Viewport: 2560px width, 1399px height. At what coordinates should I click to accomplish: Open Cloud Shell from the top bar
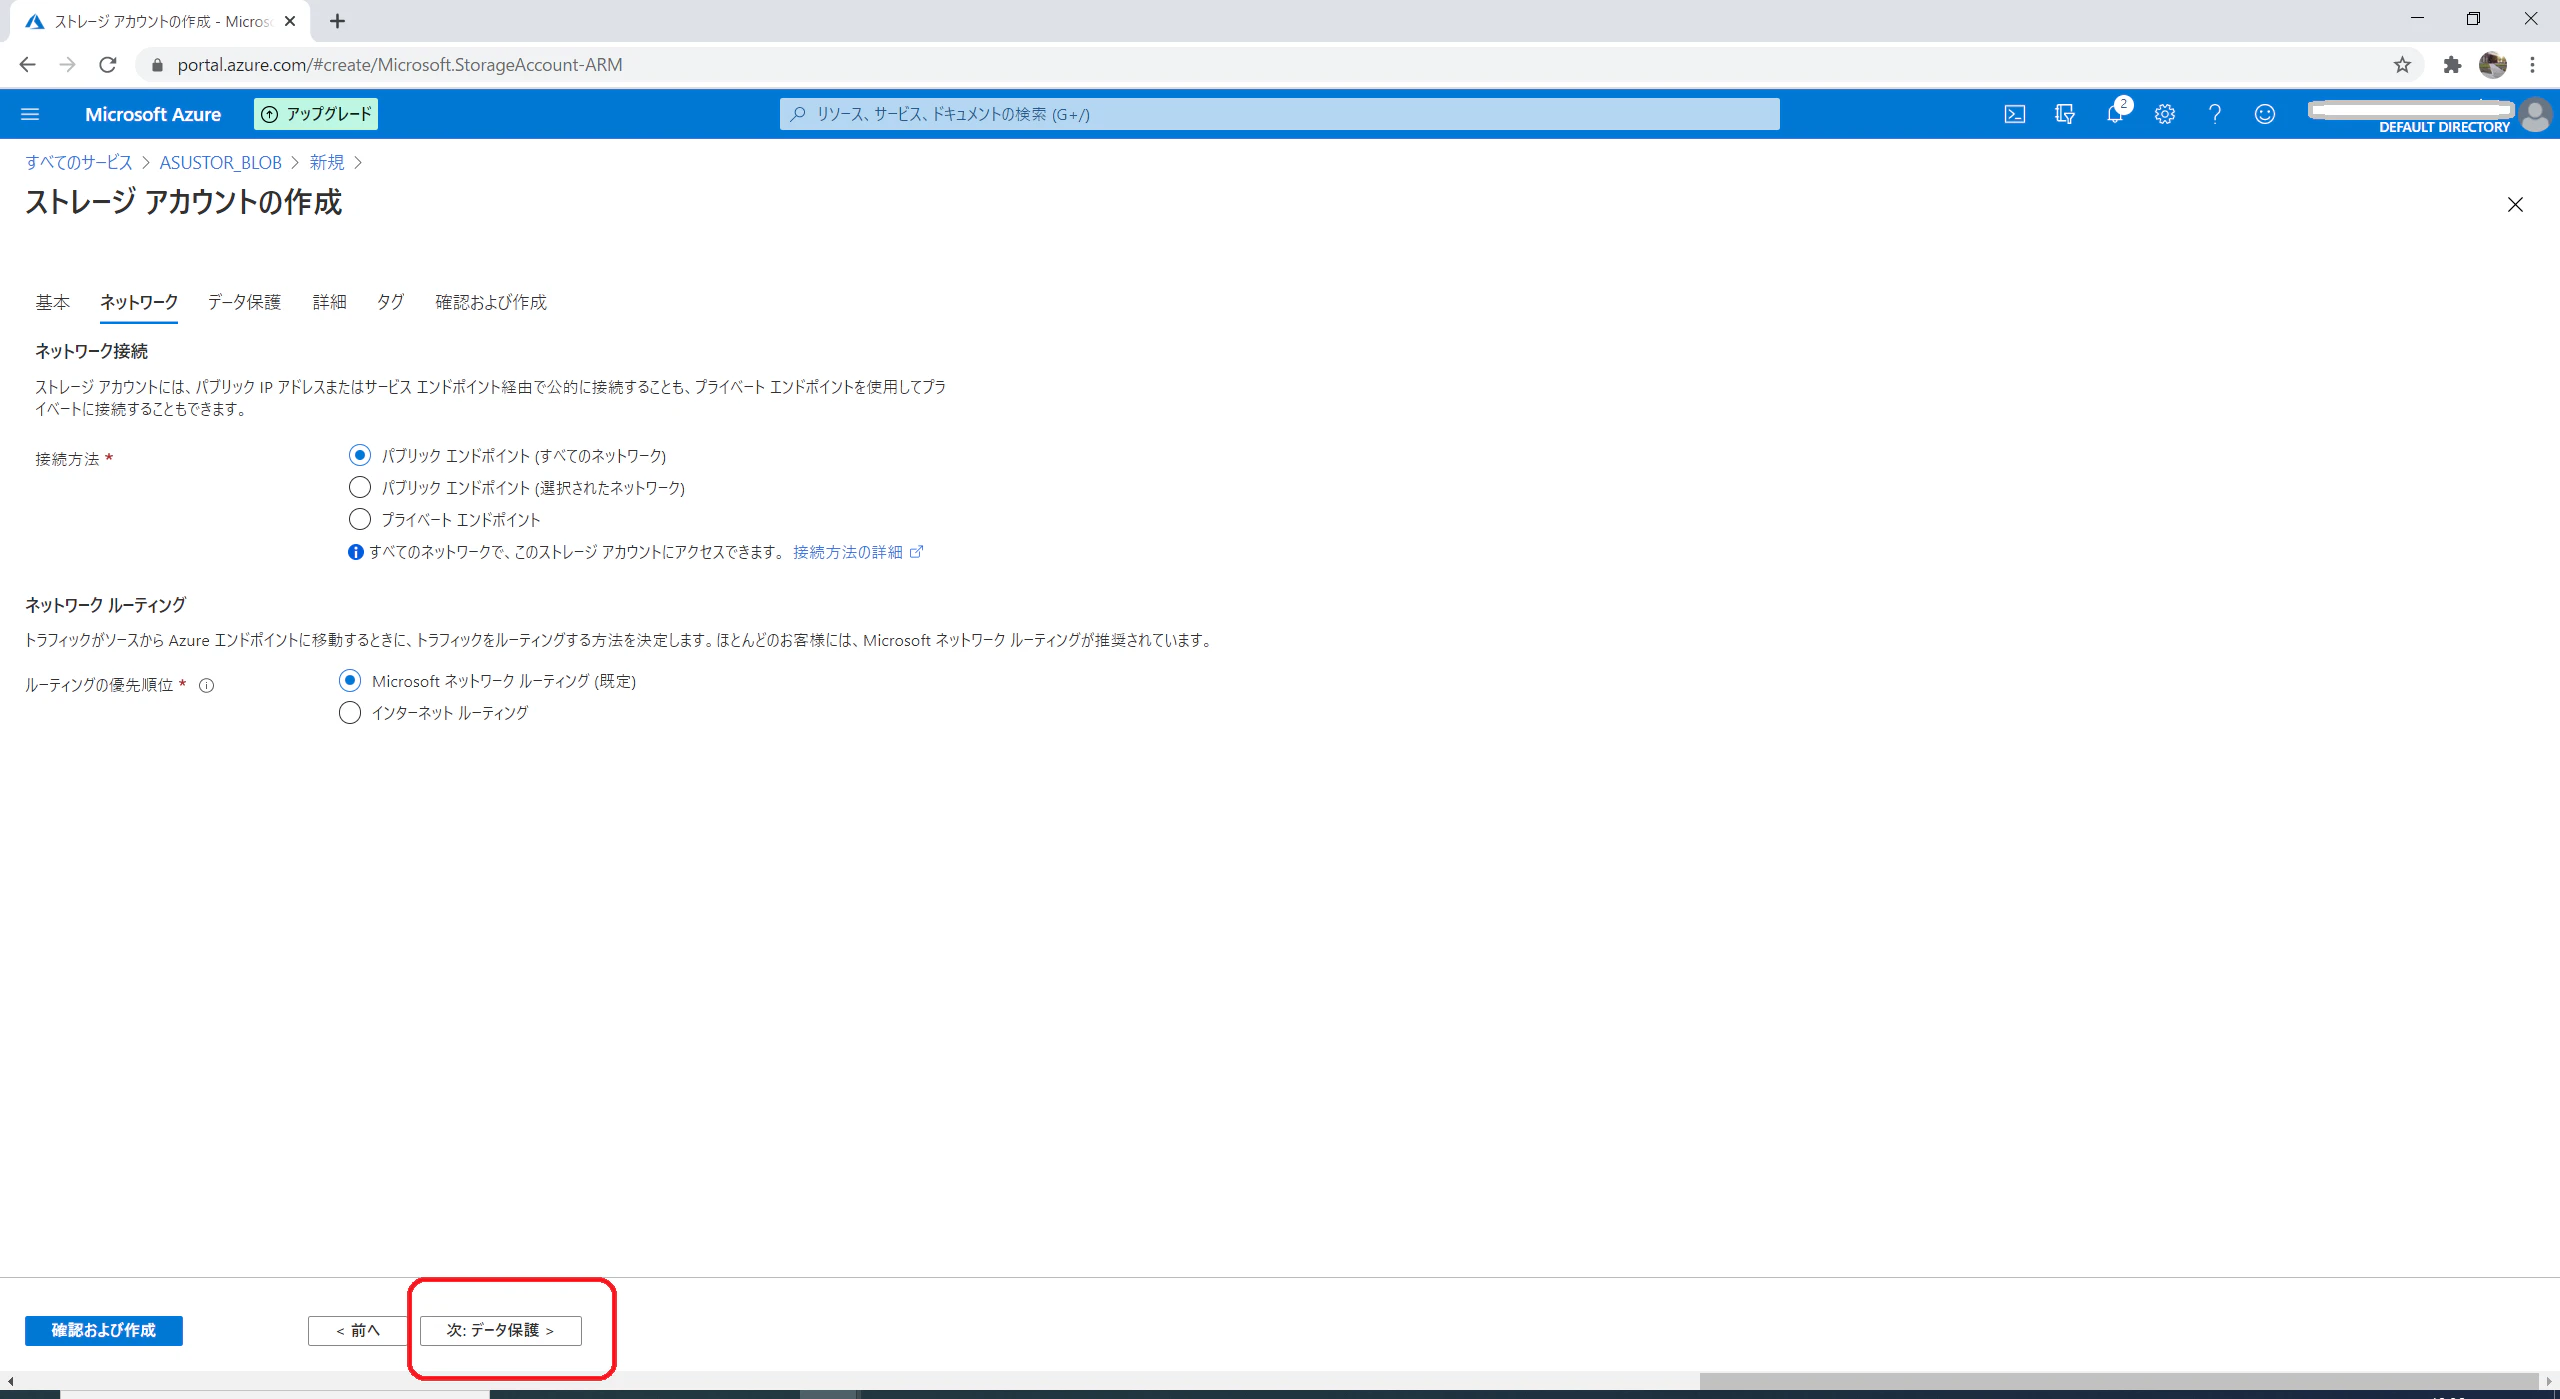2015,114
